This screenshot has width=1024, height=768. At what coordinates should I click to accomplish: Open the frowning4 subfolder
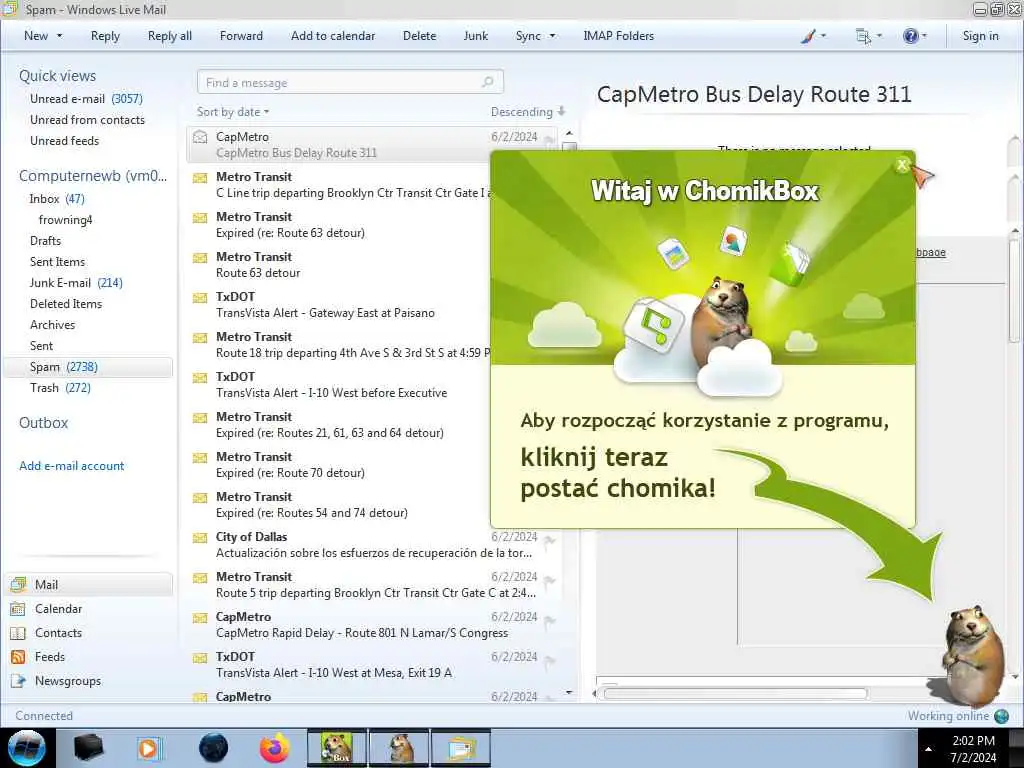65,219
